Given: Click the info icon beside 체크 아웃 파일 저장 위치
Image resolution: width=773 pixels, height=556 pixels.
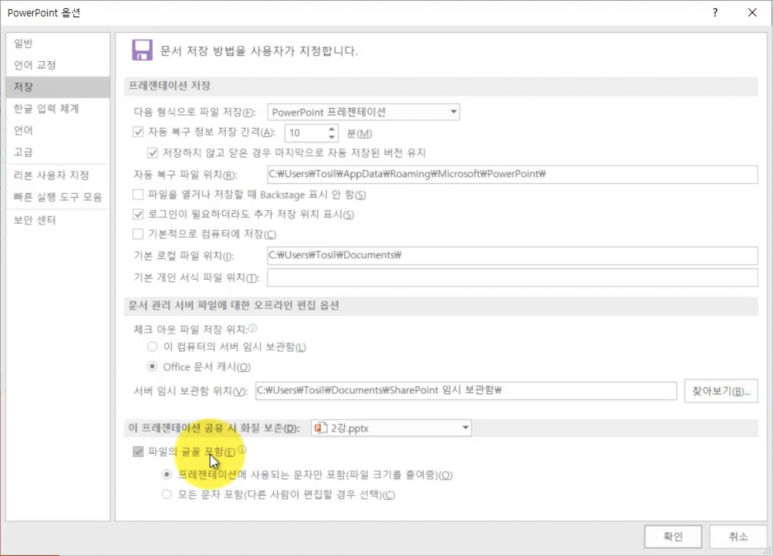Looking at the screenshot, I should coord(252,328).
